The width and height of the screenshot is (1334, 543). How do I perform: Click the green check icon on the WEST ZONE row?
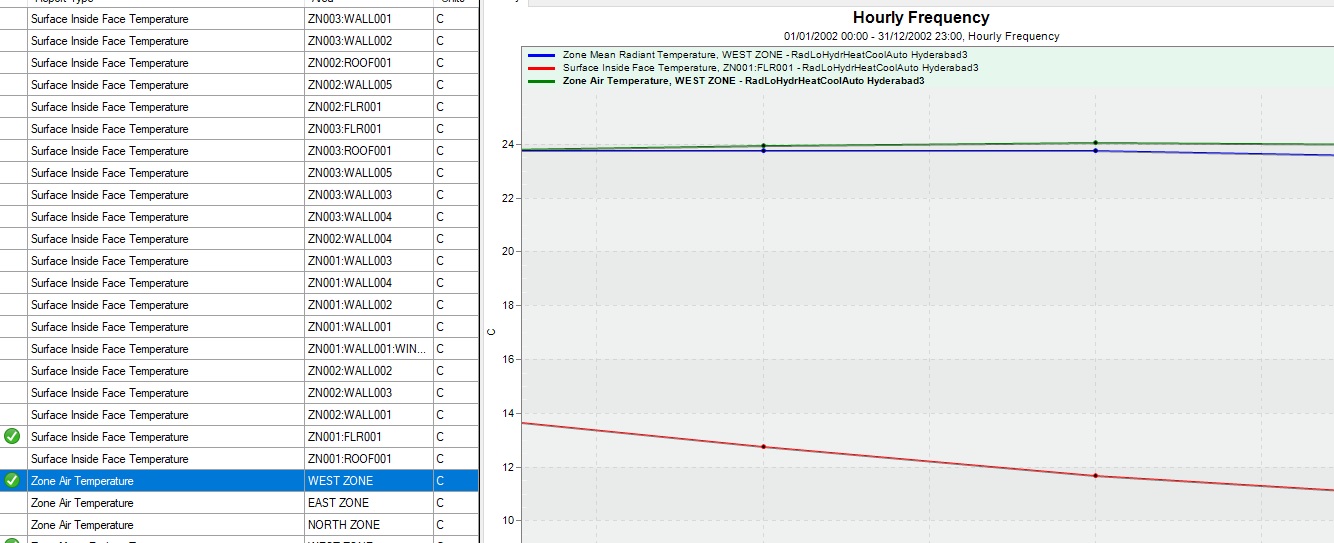12,480
